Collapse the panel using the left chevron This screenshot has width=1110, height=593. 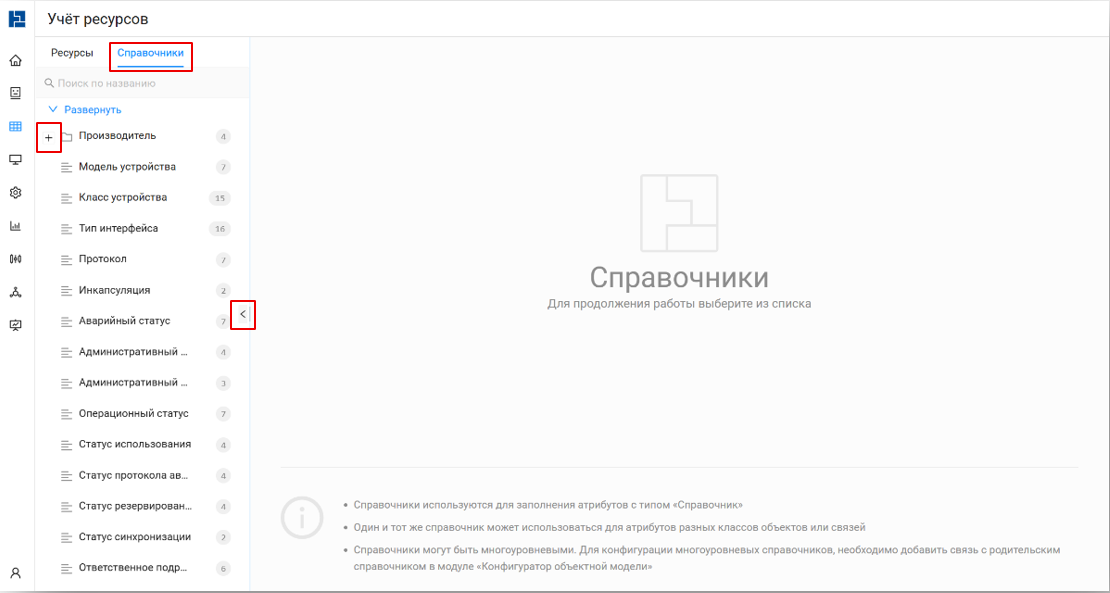click(x=242, y=314)
